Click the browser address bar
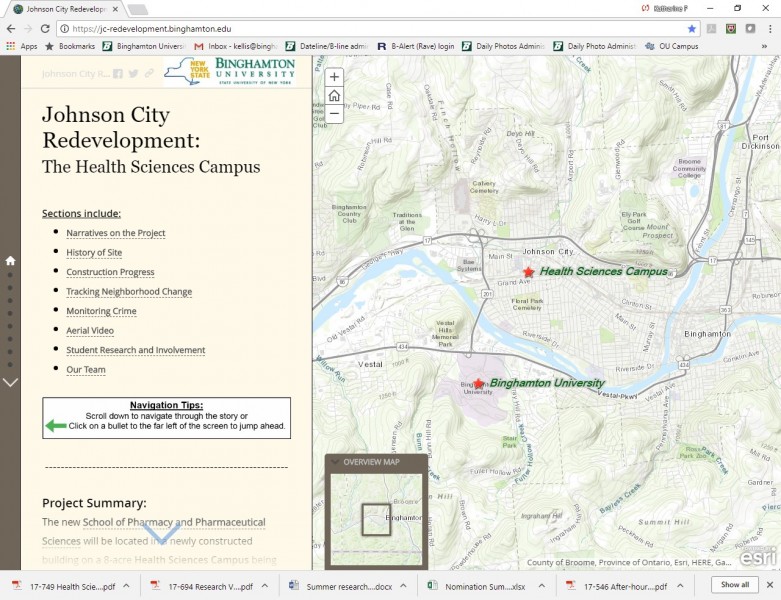781x600 pixels. [x=370, y=29]
